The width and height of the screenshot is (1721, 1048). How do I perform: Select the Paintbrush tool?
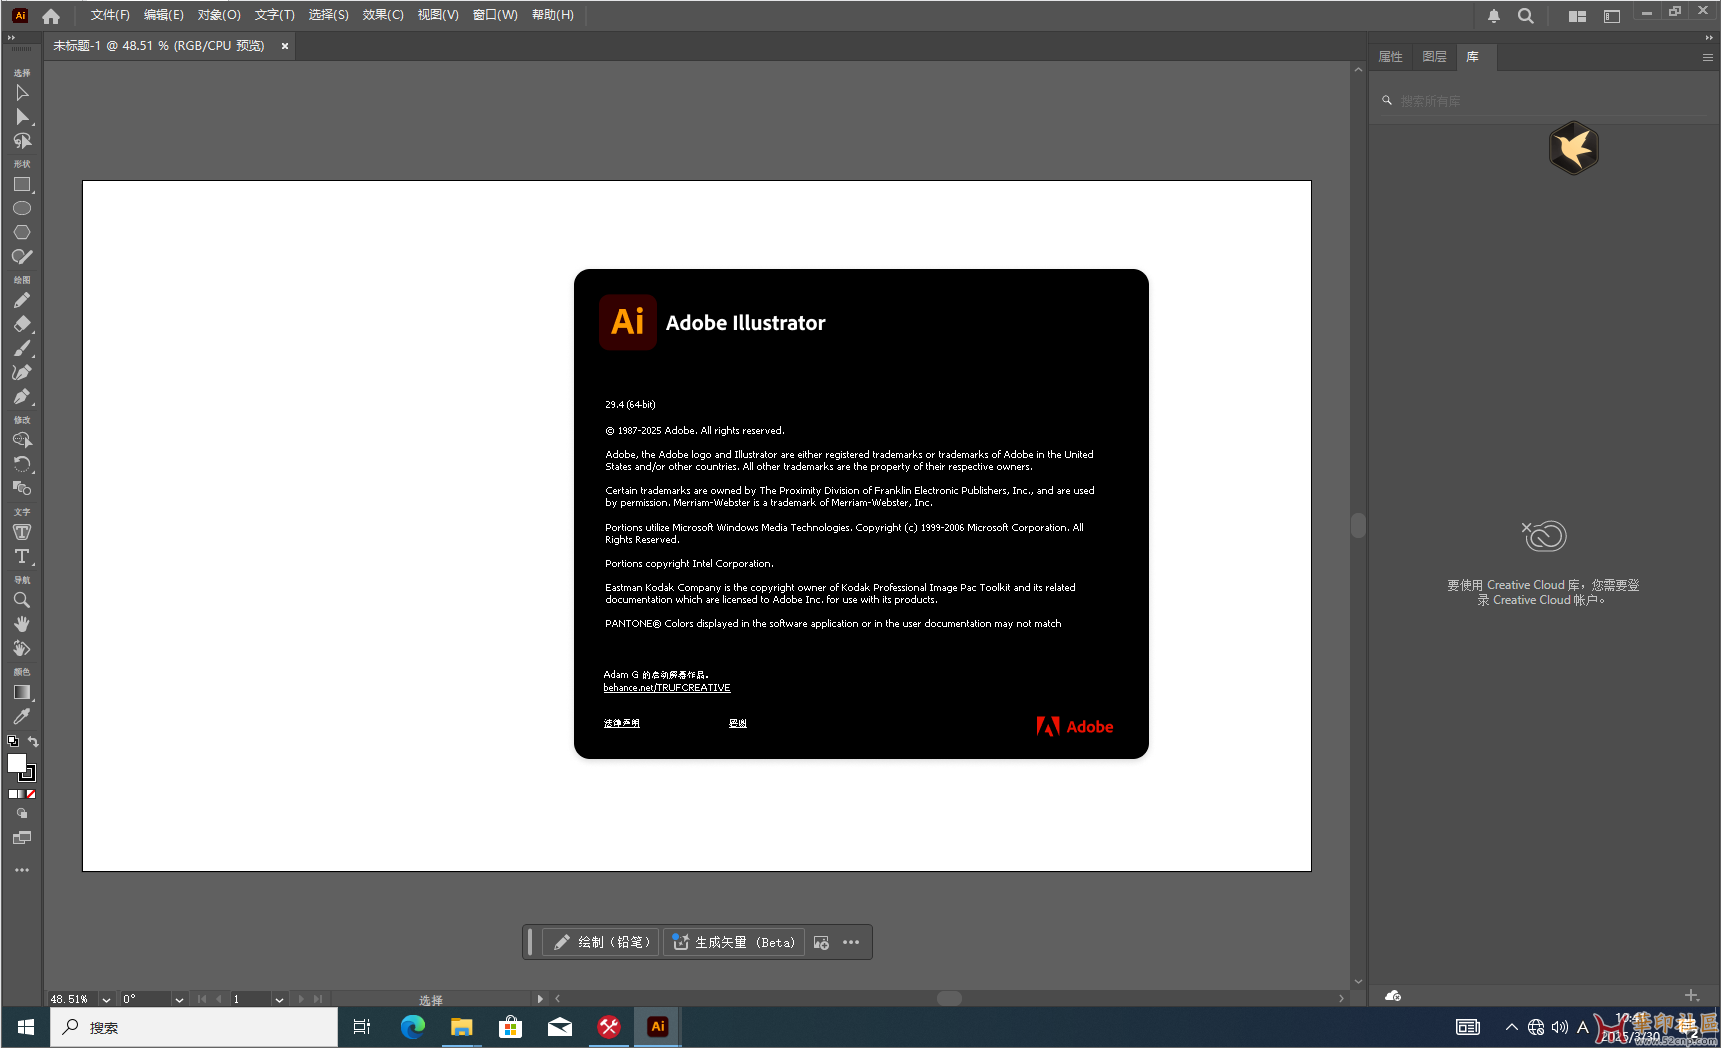tap(22, 348)
